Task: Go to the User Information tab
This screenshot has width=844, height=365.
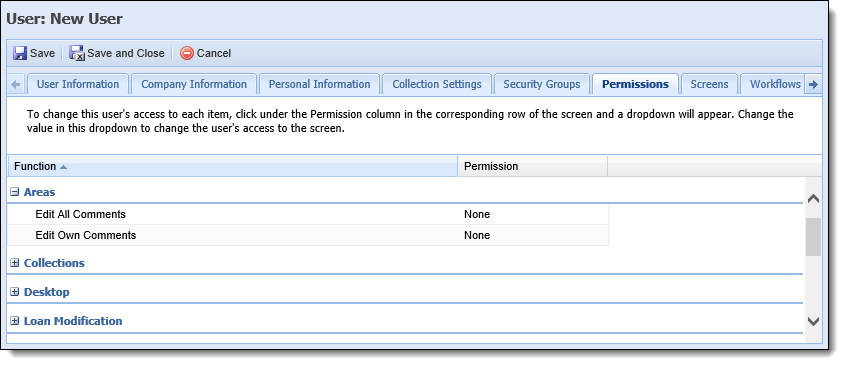Action: pyautogui.click(x=78, y=85)
